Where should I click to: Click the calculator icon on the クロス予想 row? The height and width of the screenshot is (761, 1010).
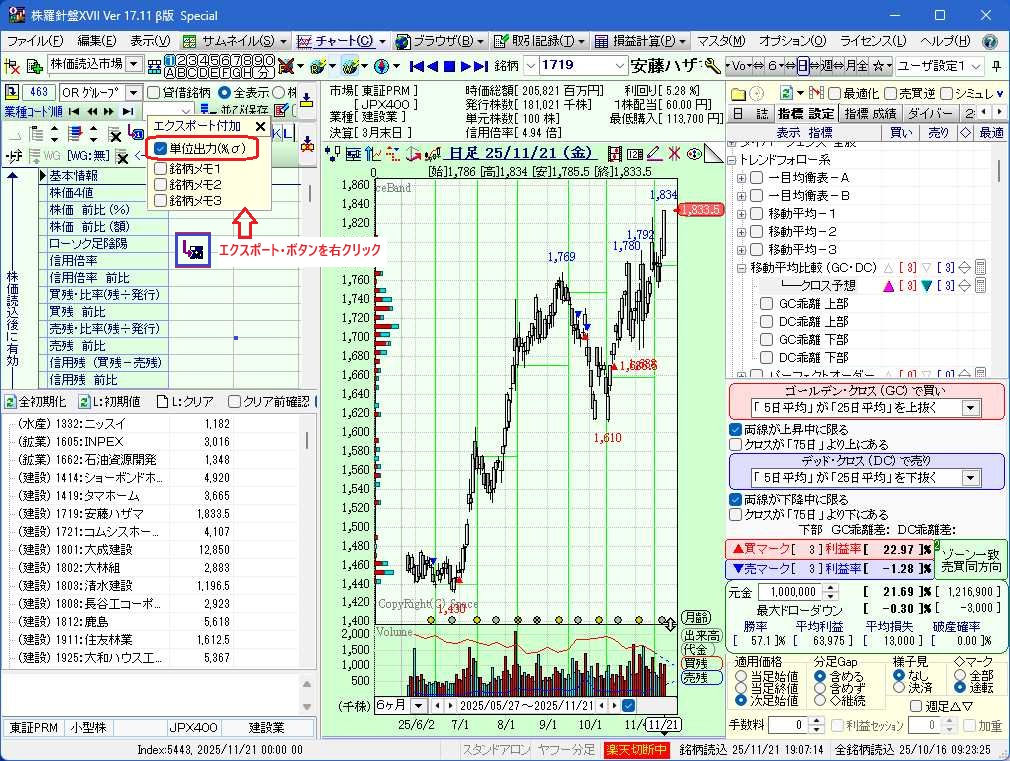pos(980,285)
